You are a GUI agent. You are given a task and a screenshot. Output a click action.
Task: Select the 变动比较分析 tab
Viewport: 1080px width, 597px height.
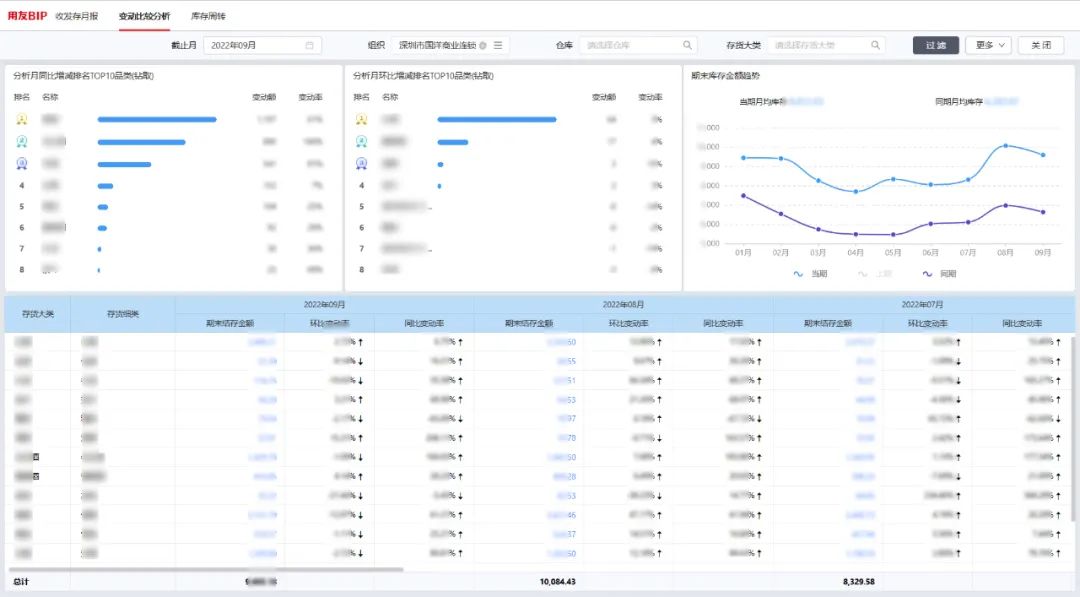144,16
